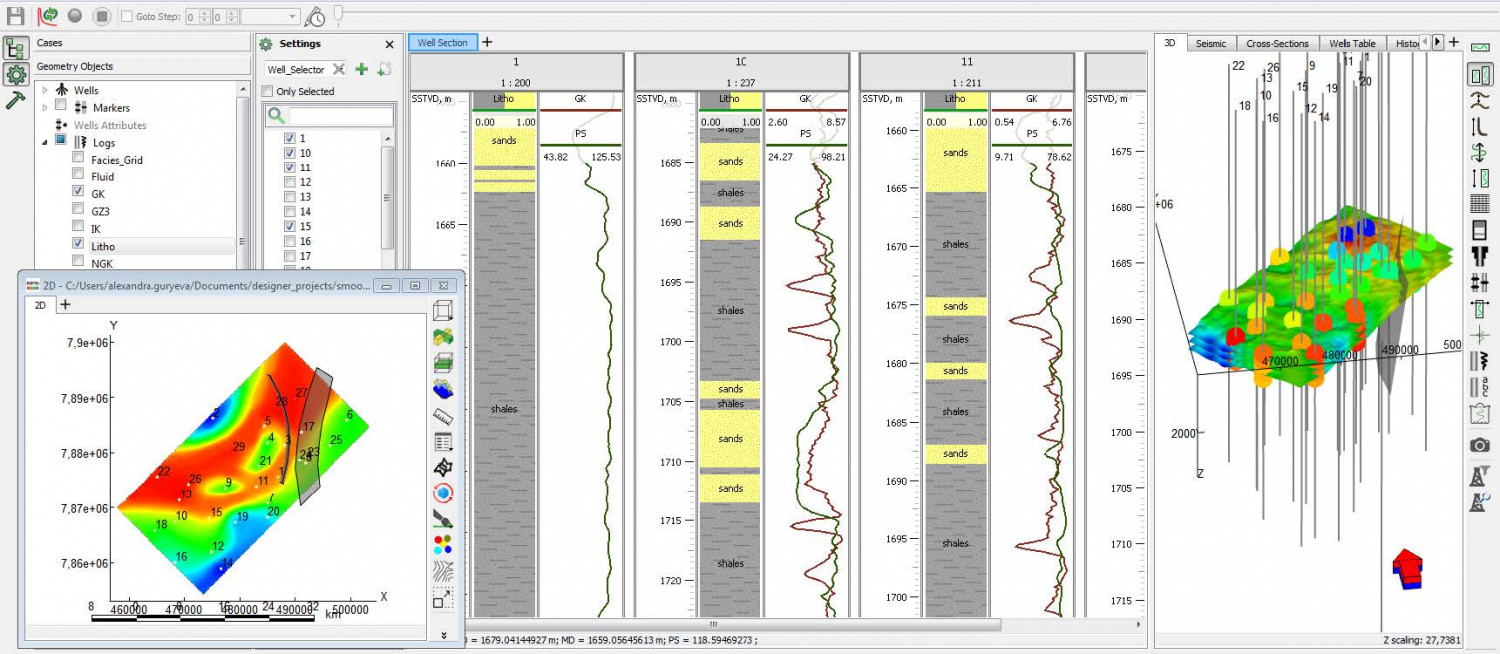Open the Goto Step dropdown combo box
The height and width of the screenshot is (654, 1500).
pos(270,17)
